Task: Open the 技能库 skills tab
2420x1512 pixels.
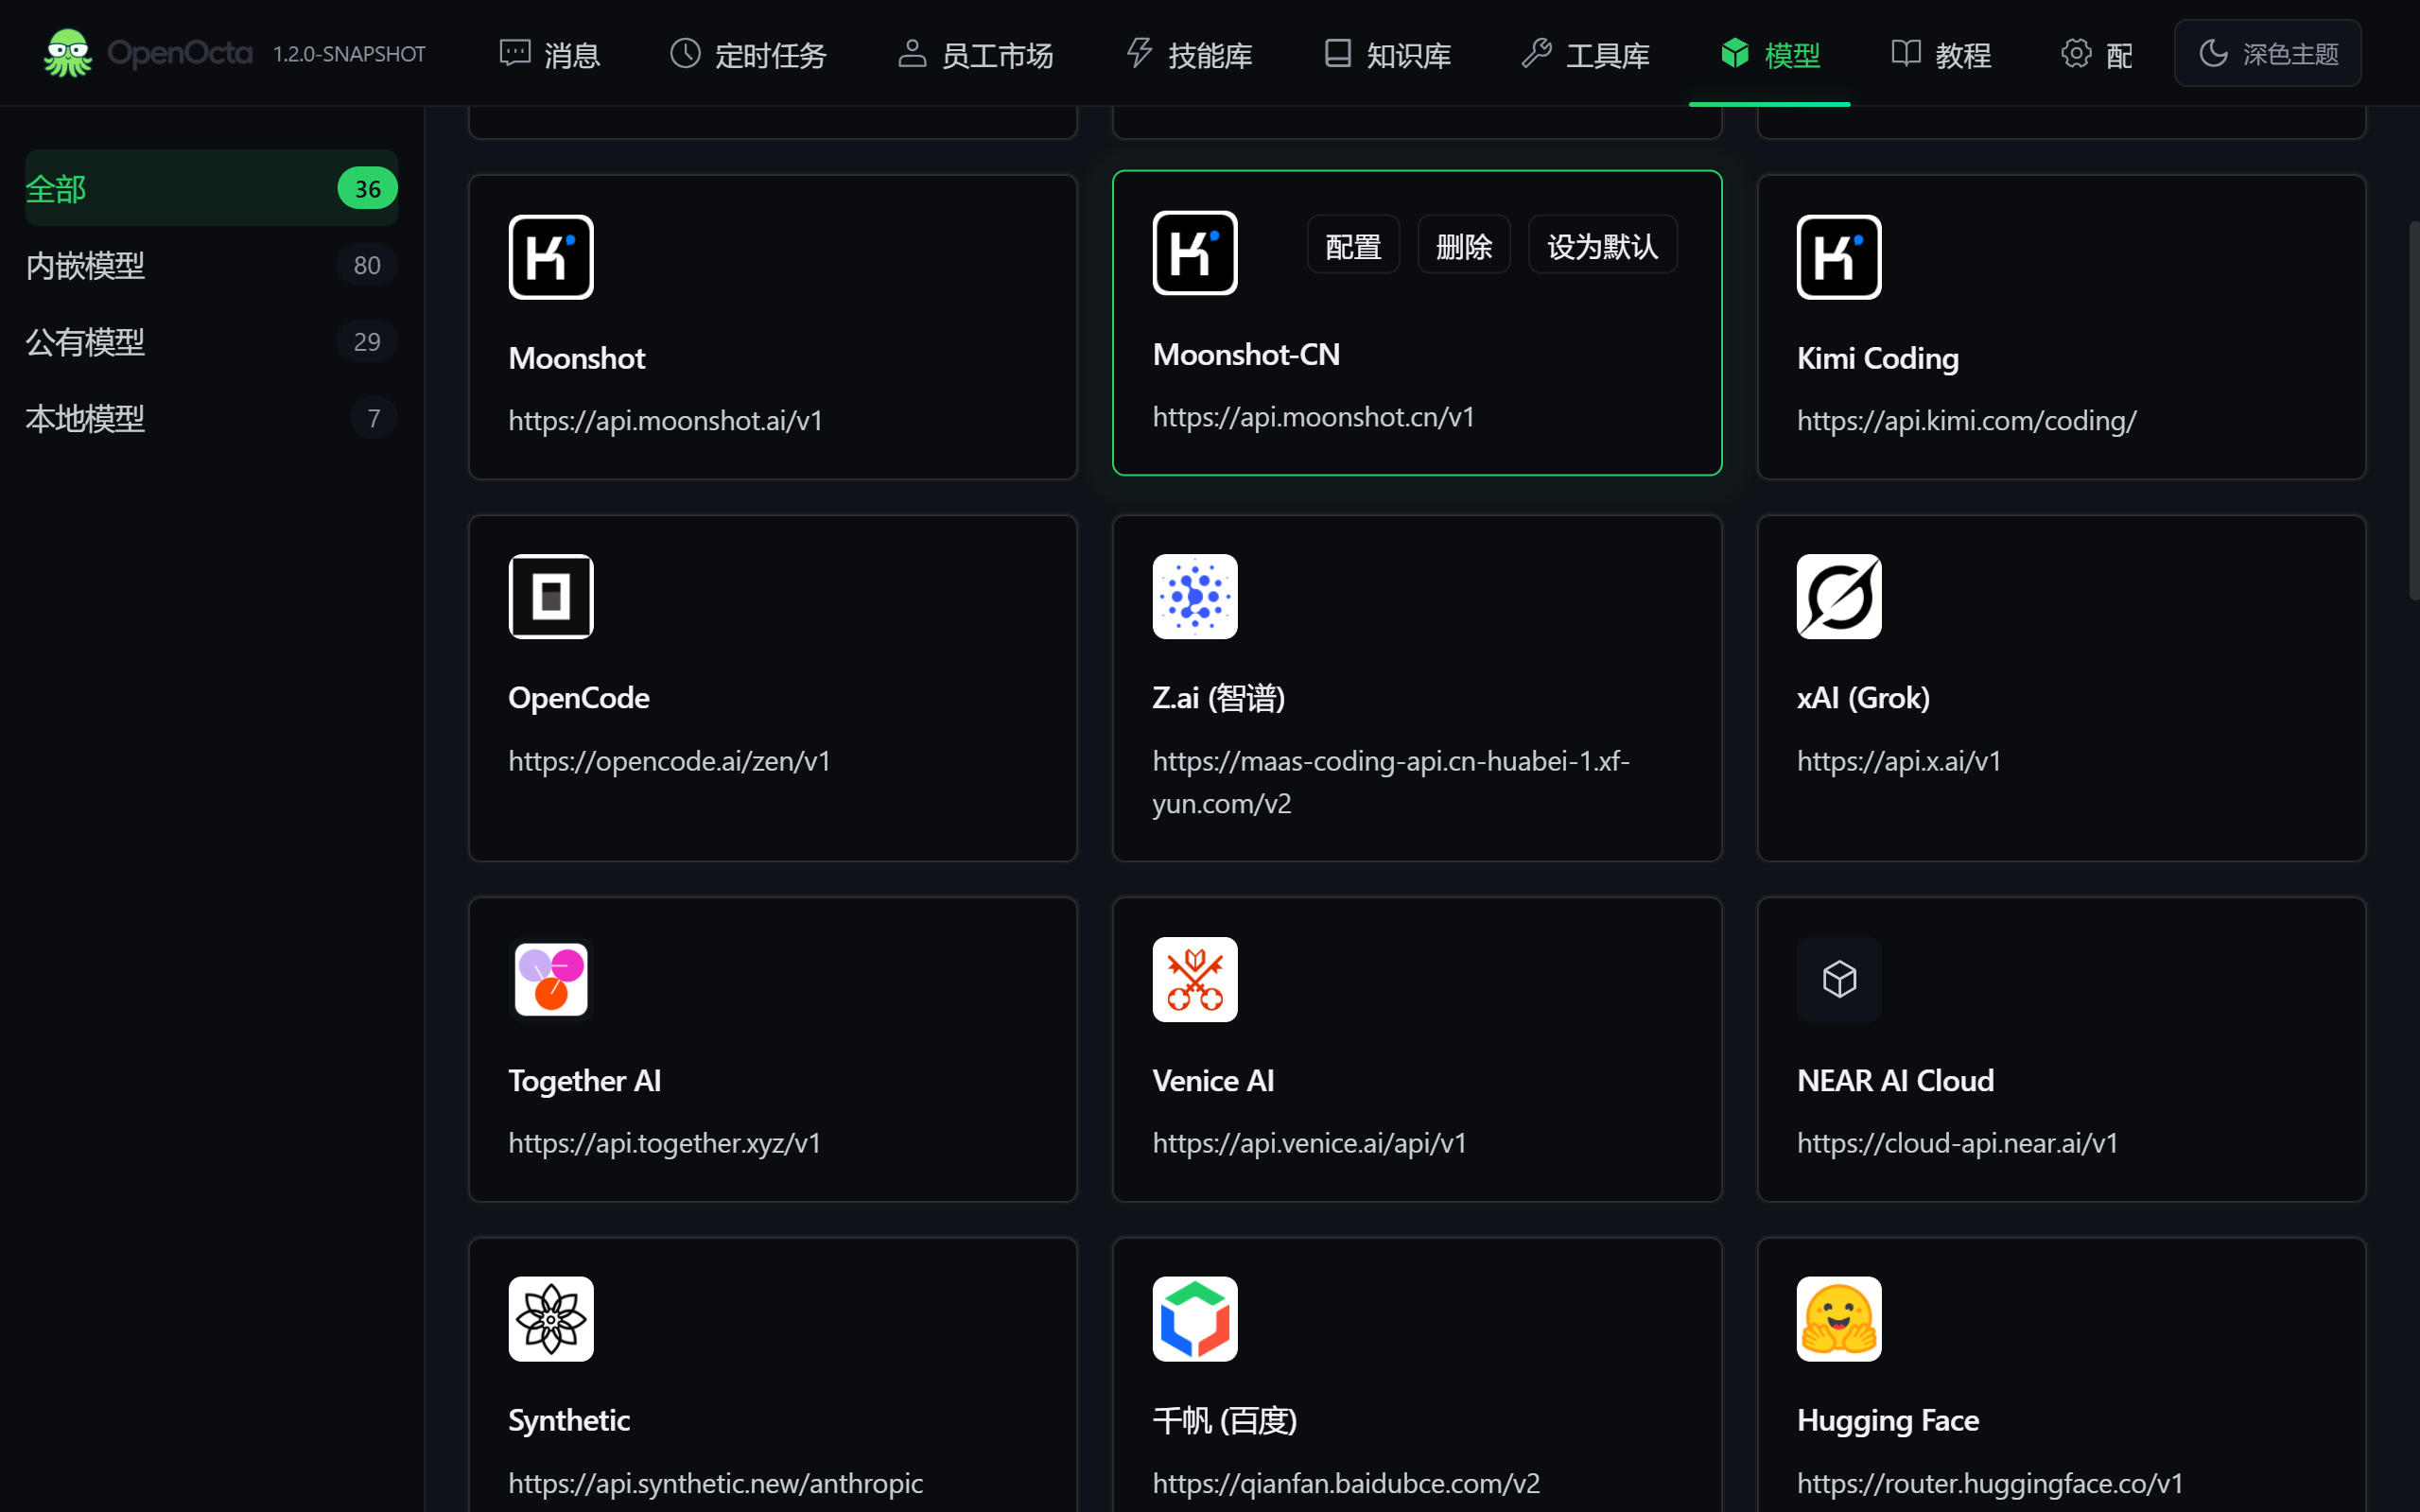Action: (1188, 54)
